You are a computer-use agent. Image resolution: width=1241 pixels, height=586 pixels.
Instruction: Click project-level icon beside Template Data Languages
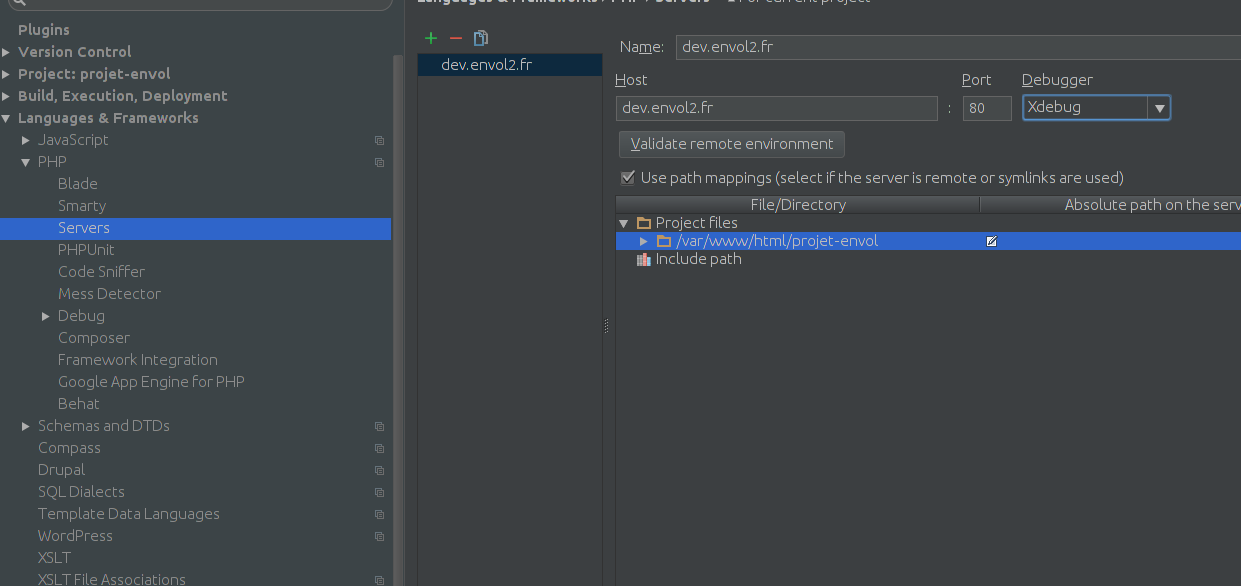point(379,514)
